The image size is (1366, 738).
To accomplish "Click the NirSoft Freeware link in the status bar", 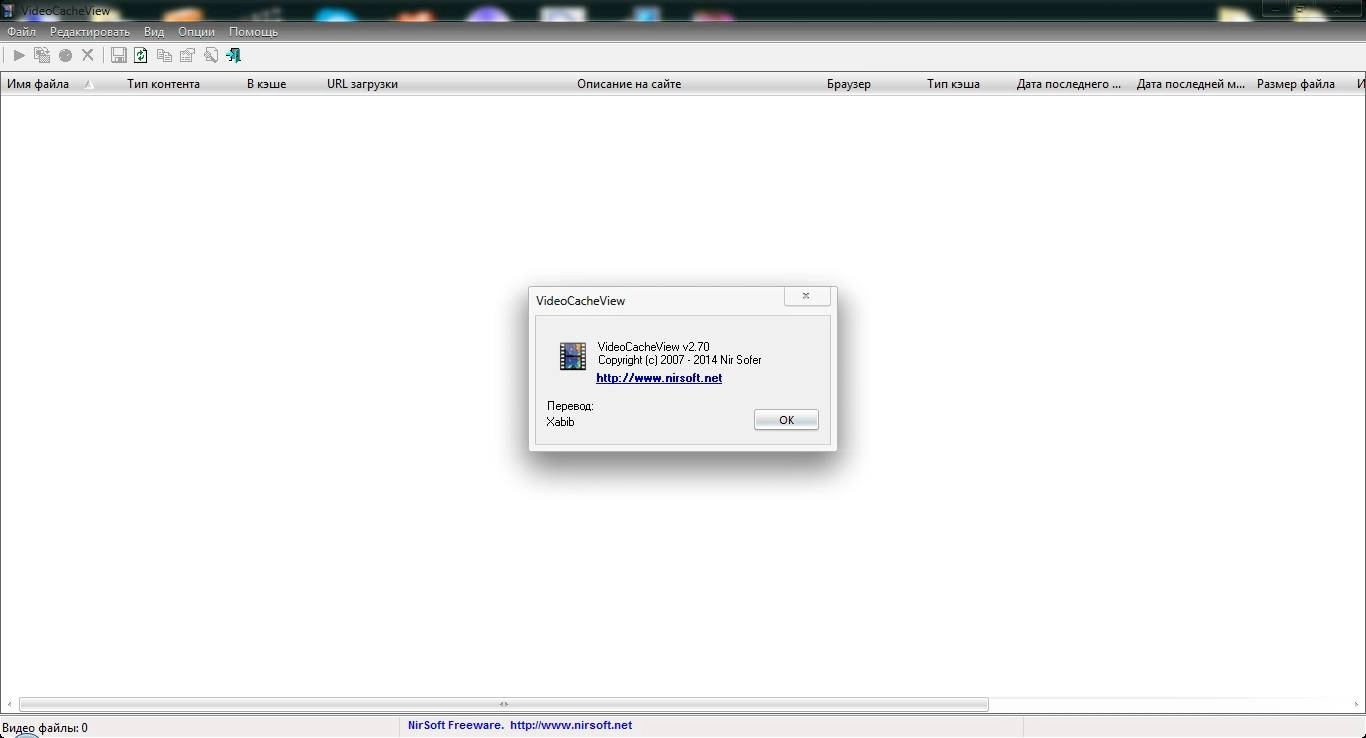I will pyautogui.click(x=520, y=725).
